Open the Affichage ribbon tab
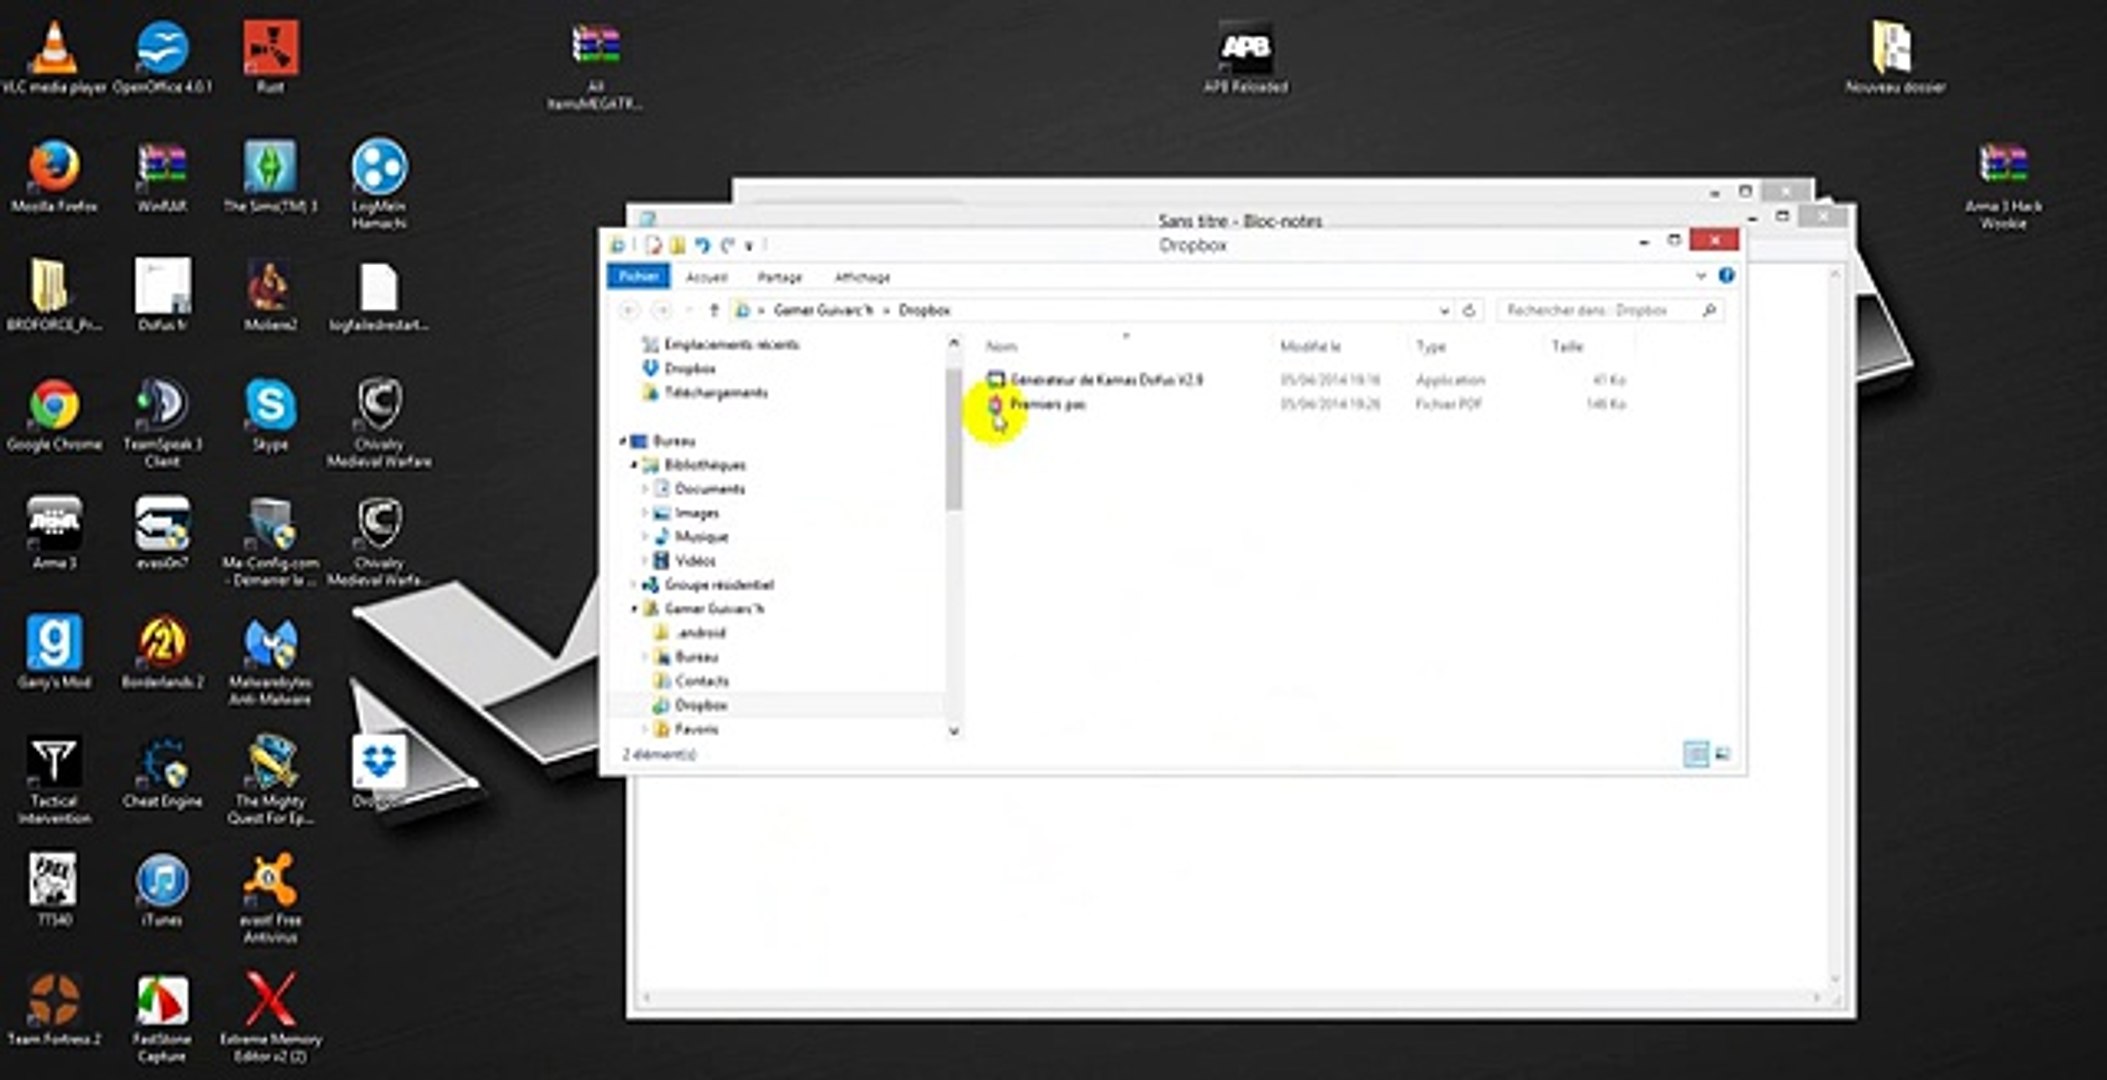This screenshot has width=2107, height=1080. (x=861, y=277)
